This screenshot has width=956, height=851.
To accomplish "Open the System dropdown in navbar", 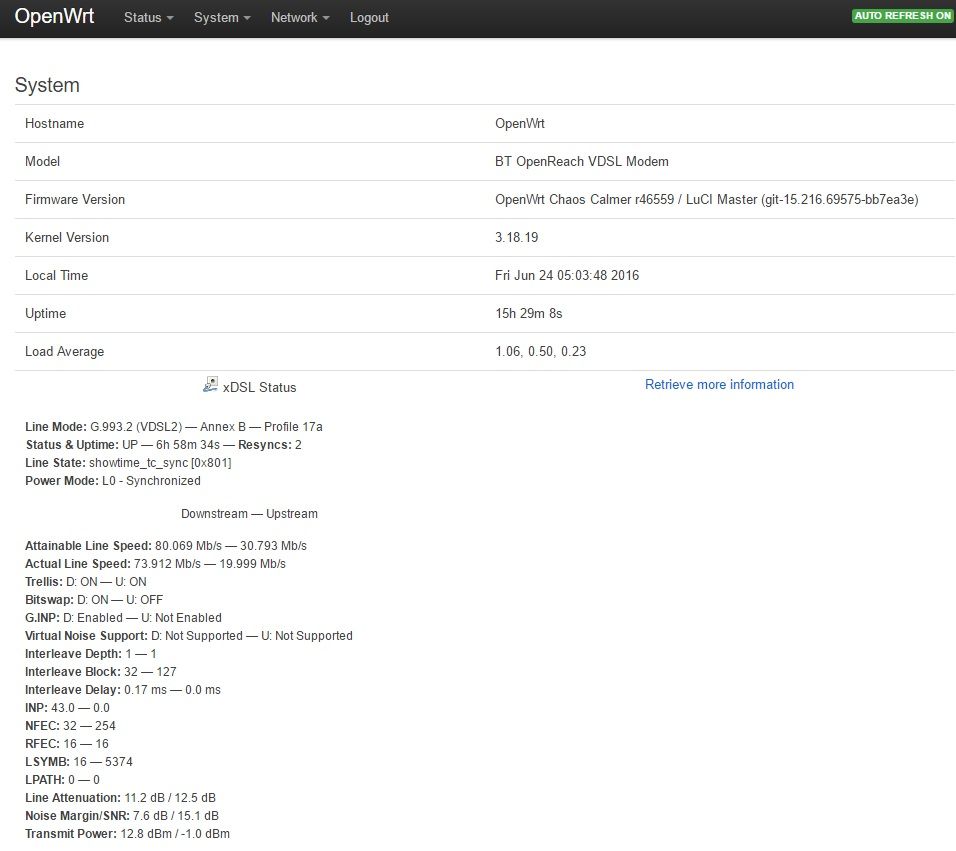I will pos(222,18).
